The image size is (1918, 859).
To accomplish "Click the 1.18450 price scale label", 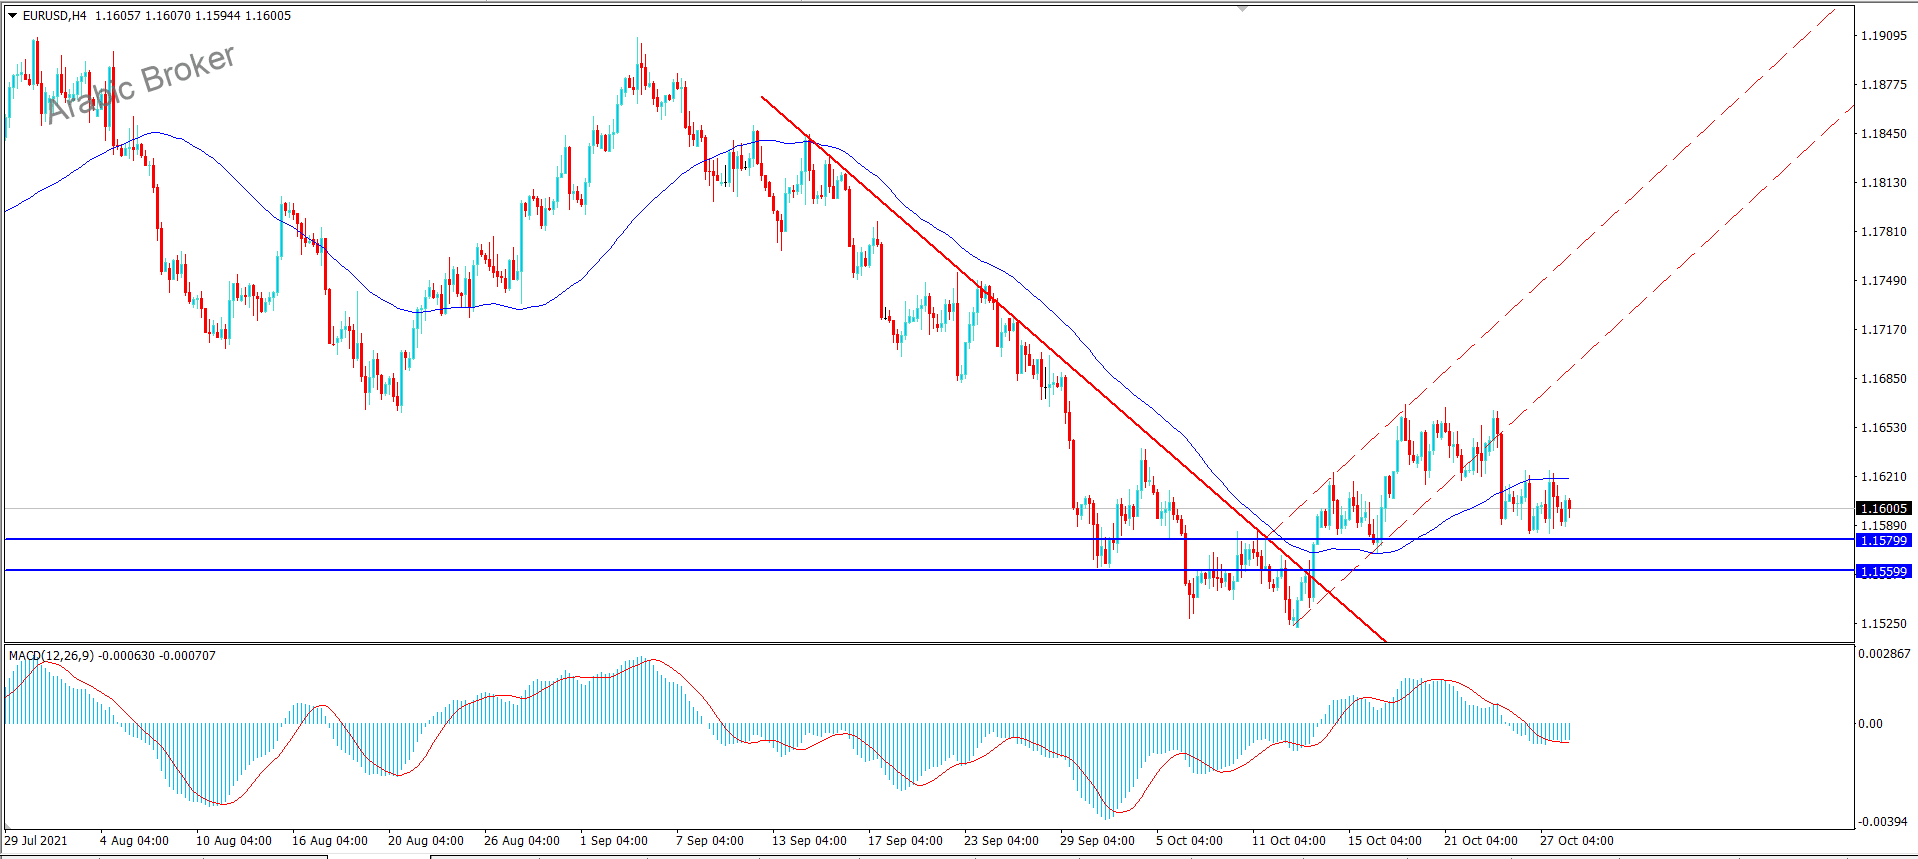I will 1883,134.
